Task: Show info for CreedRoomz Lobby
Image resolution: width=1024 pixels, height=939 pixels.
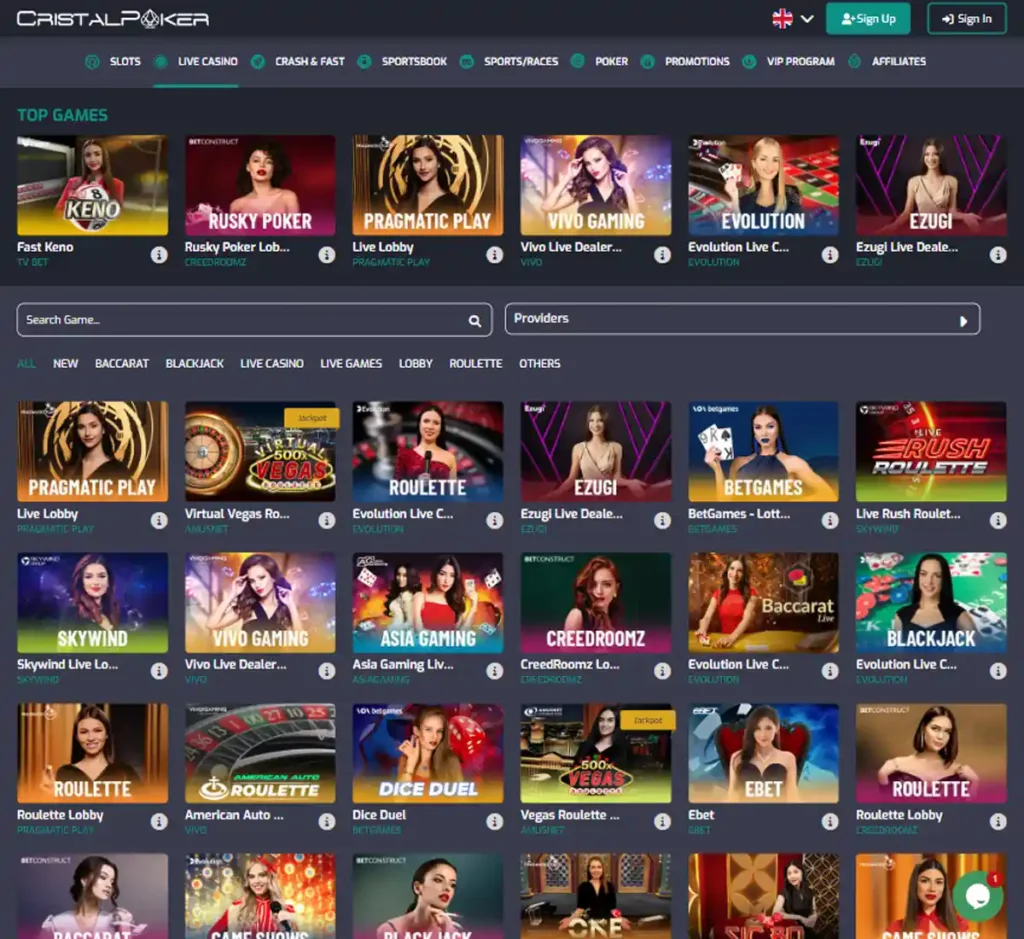Action: (662, 671)
